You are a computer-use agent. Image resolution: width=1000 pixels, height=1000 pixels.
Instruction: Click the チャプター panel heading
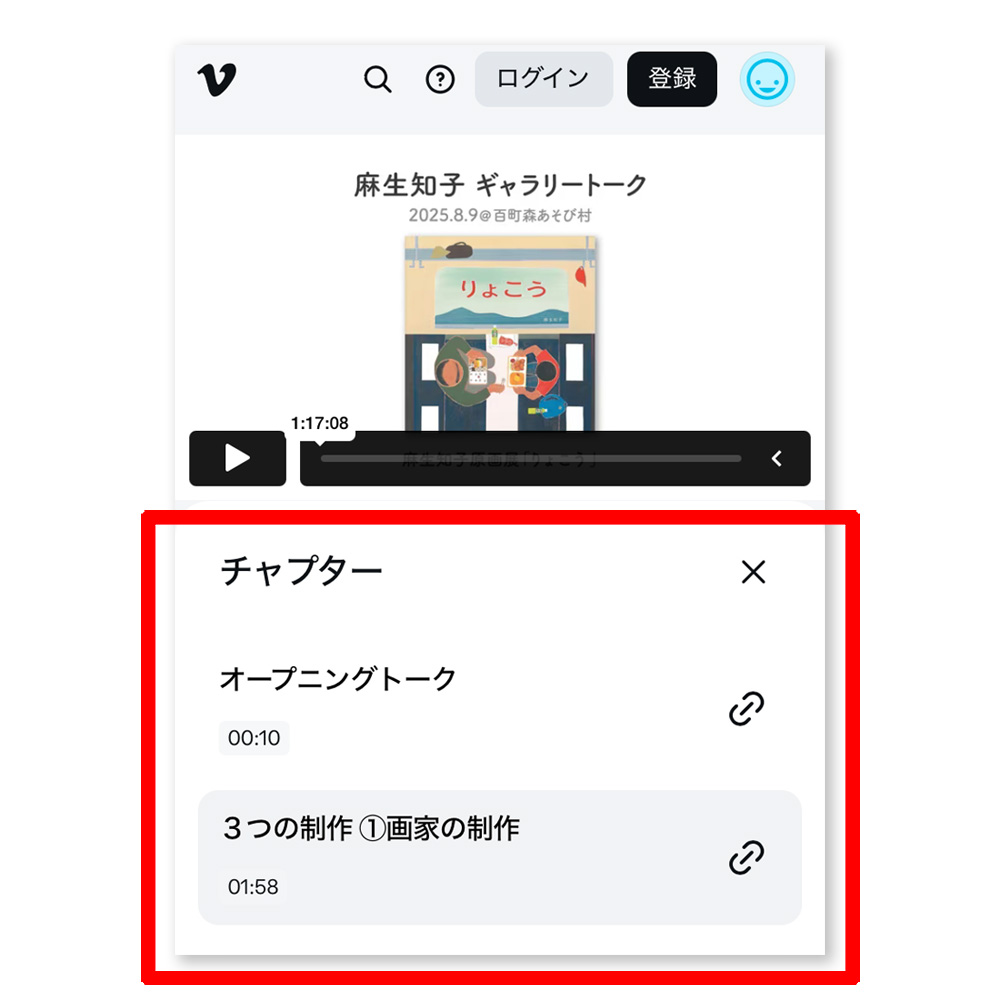pos(301,570)
